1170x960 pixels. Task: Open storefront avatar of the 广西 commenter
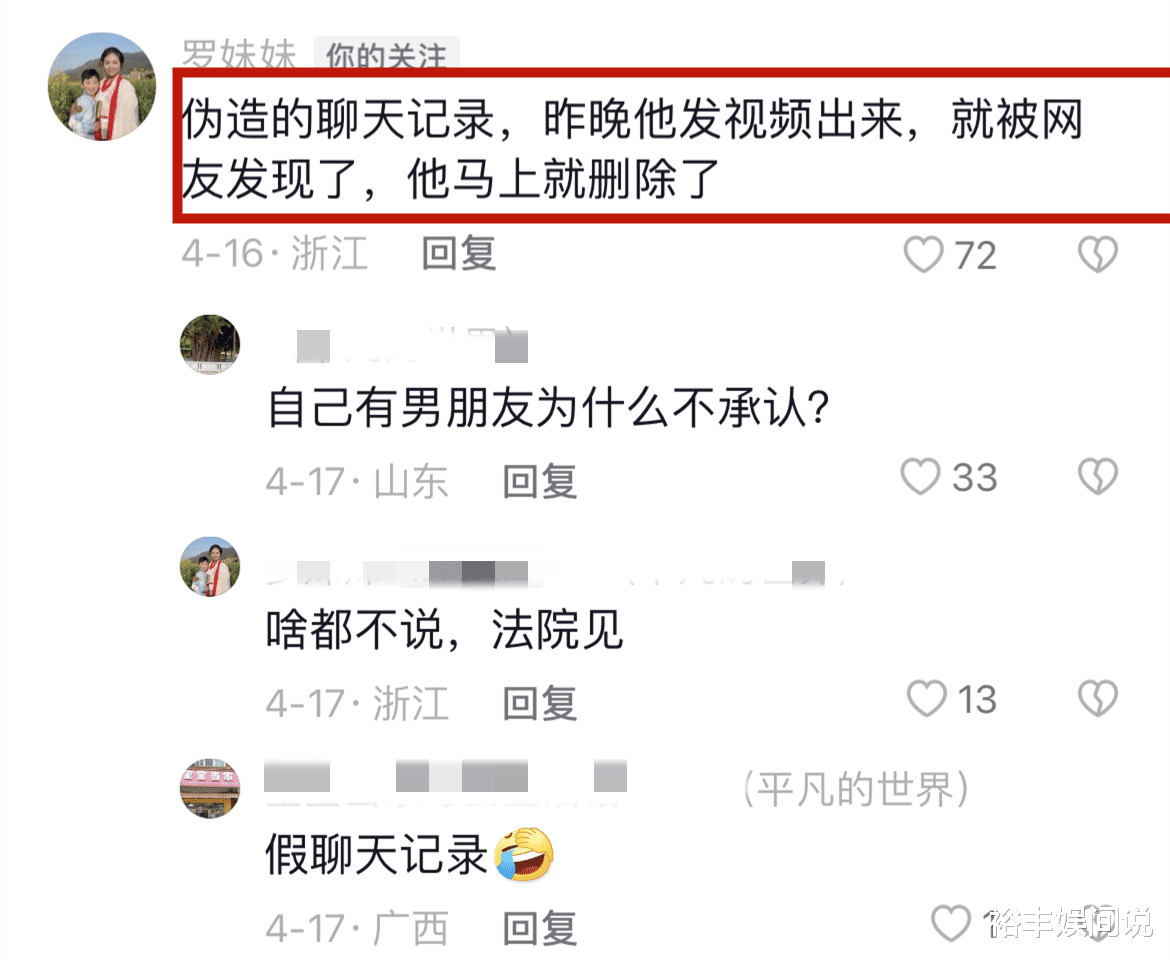point(210,788)
